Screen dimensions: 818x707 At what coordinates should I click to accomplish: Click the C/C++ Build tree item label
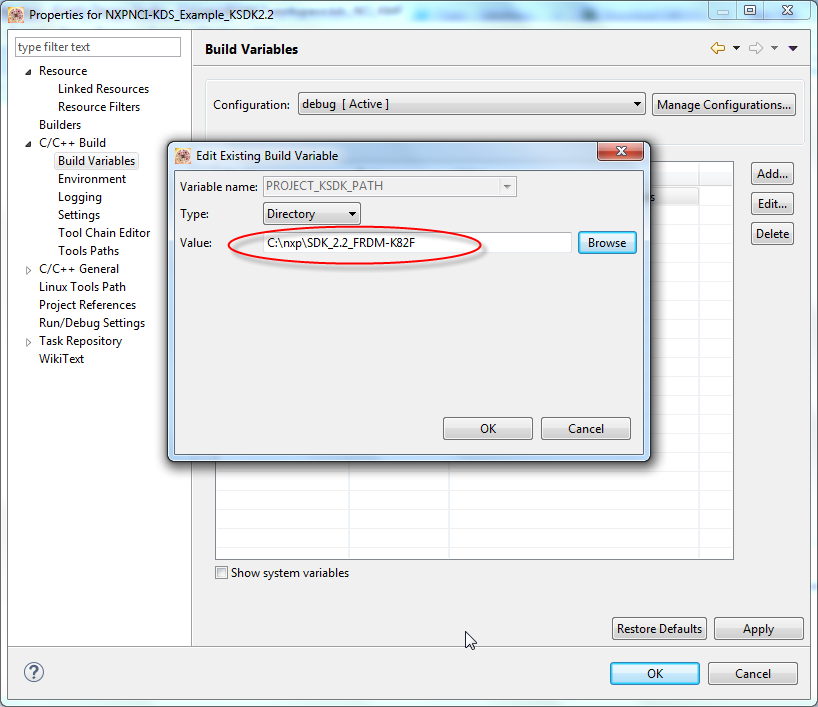tap(73, 143)
